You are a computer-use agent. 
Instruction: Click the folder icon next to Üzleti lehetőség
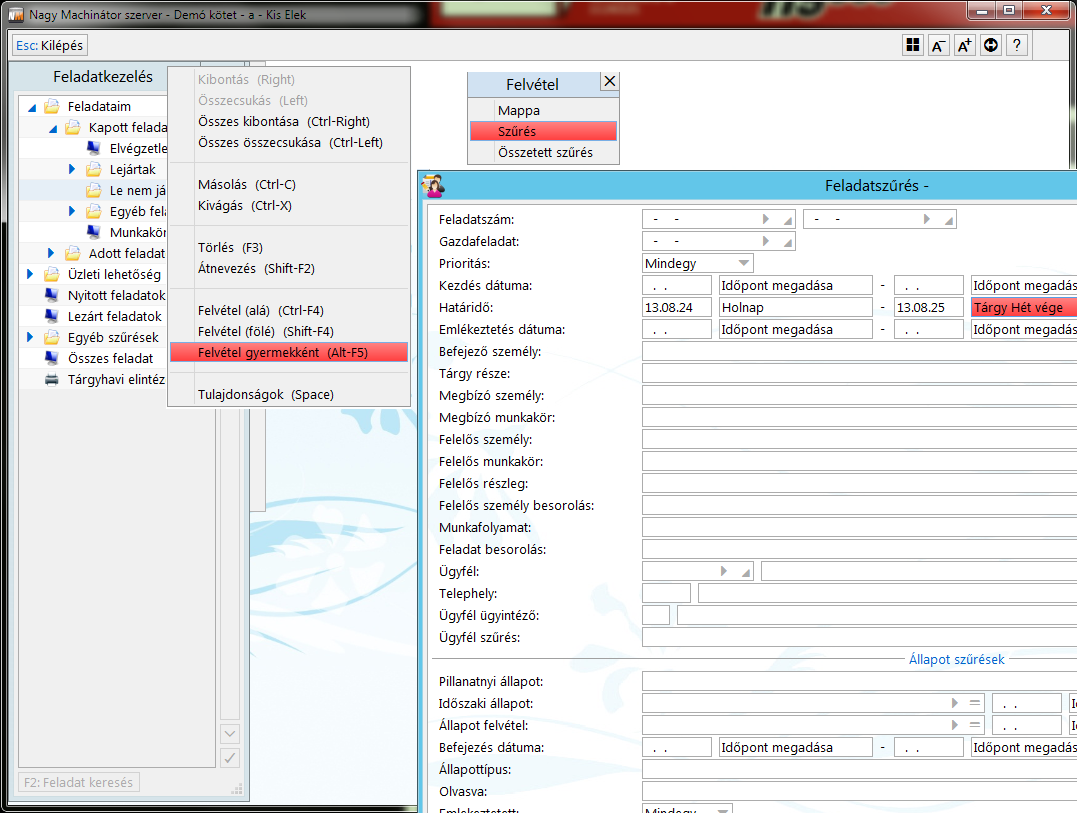click(x=51, y=274)
